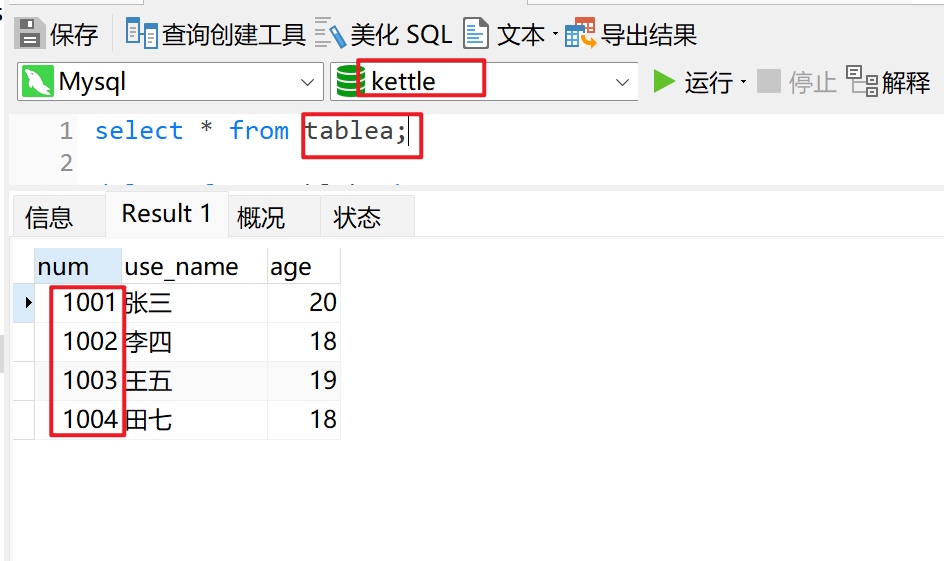
Task: Click the Beautify SQL icon
Action: tap(330, 33)
